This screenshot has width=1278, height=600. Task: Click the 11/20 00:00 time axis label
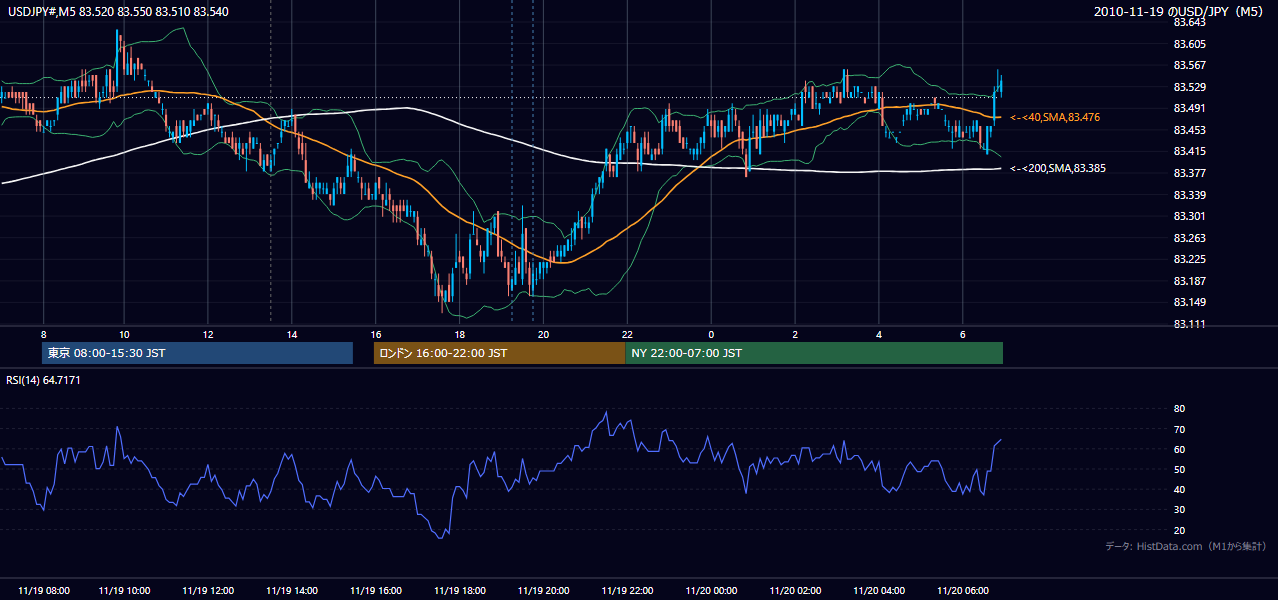pos(711,591)
